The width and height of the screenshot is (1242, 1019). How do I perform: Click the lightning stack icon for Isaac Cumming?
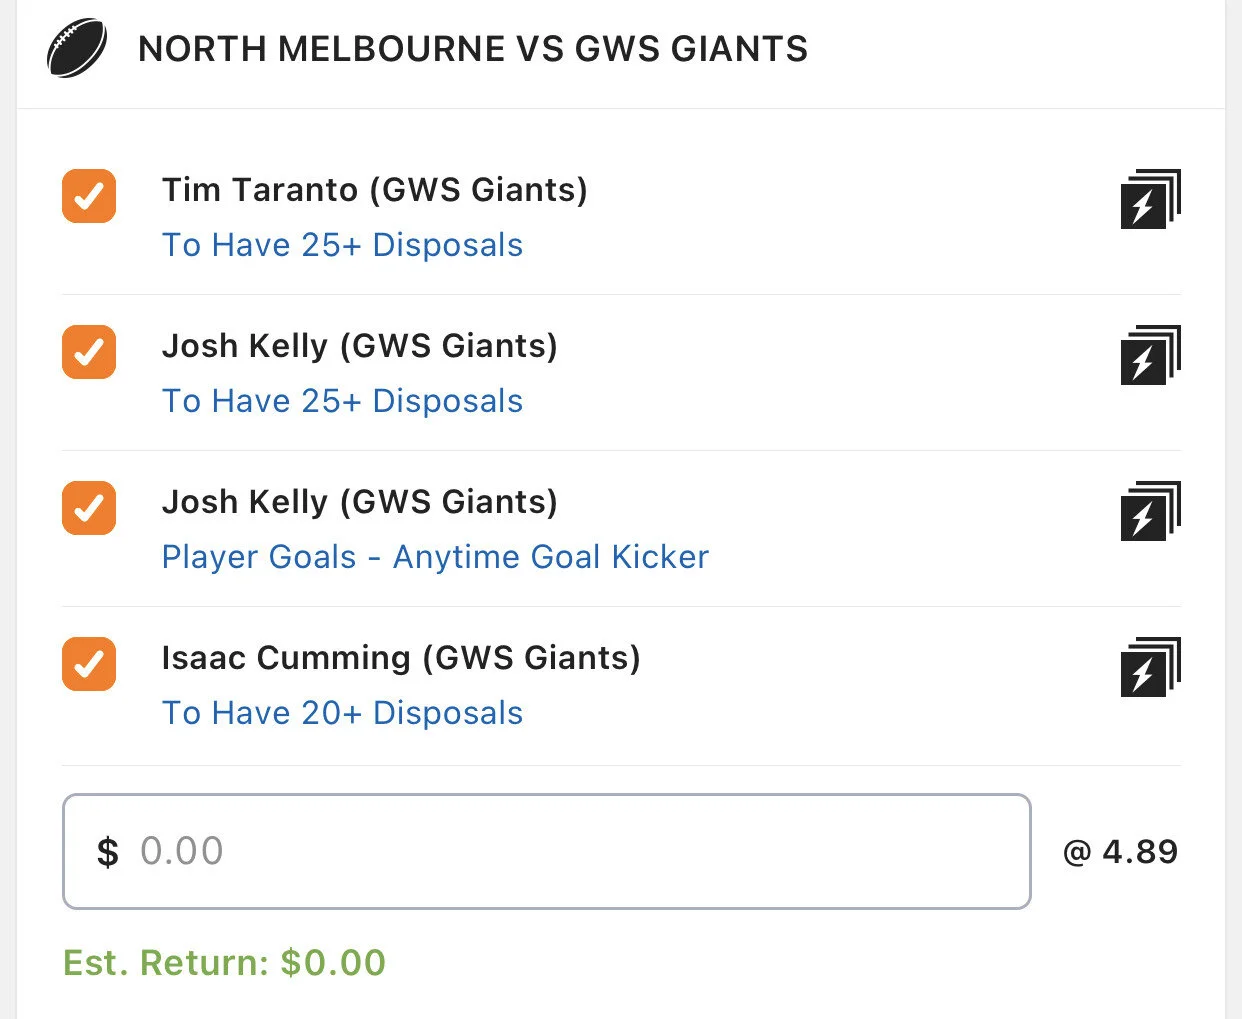pyautogui.click(x=1150, y=667)
